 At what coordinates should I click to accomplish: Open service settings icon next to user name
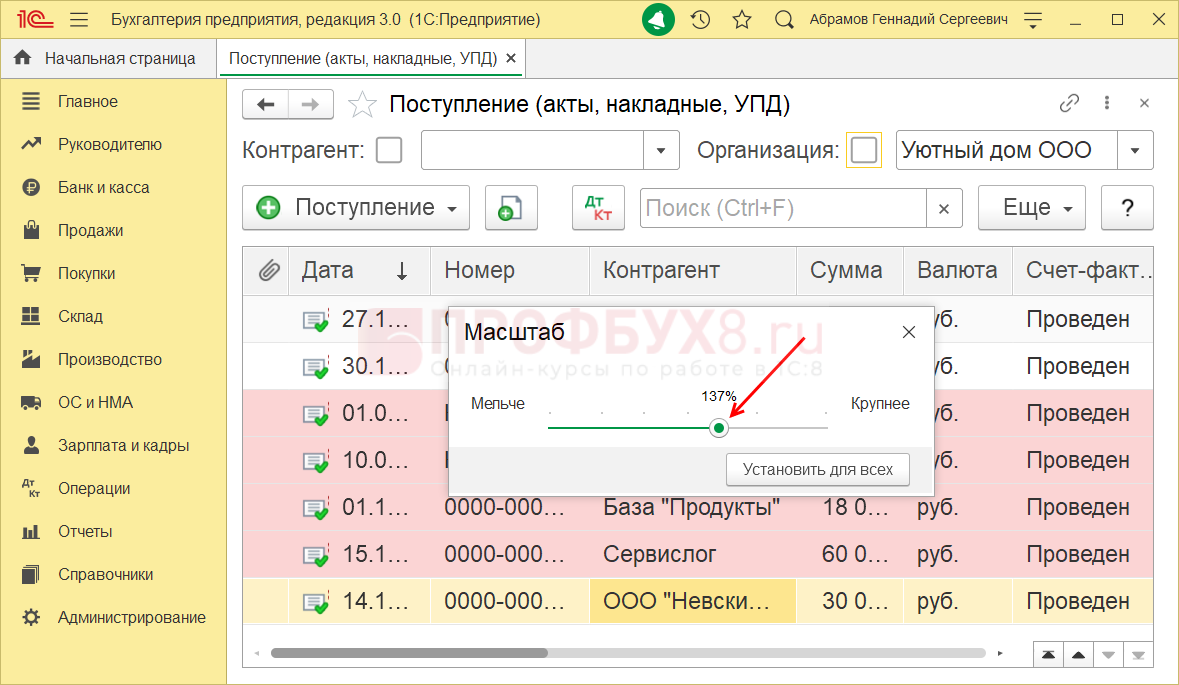pyautogui.click(x=1033, y=20)
